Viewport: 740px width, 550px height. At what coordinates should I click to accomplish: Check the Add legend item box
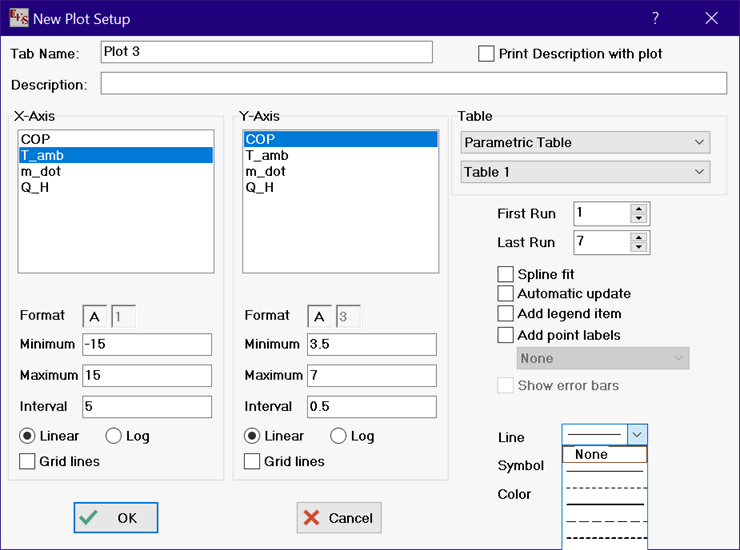click(x=506, y=314)
